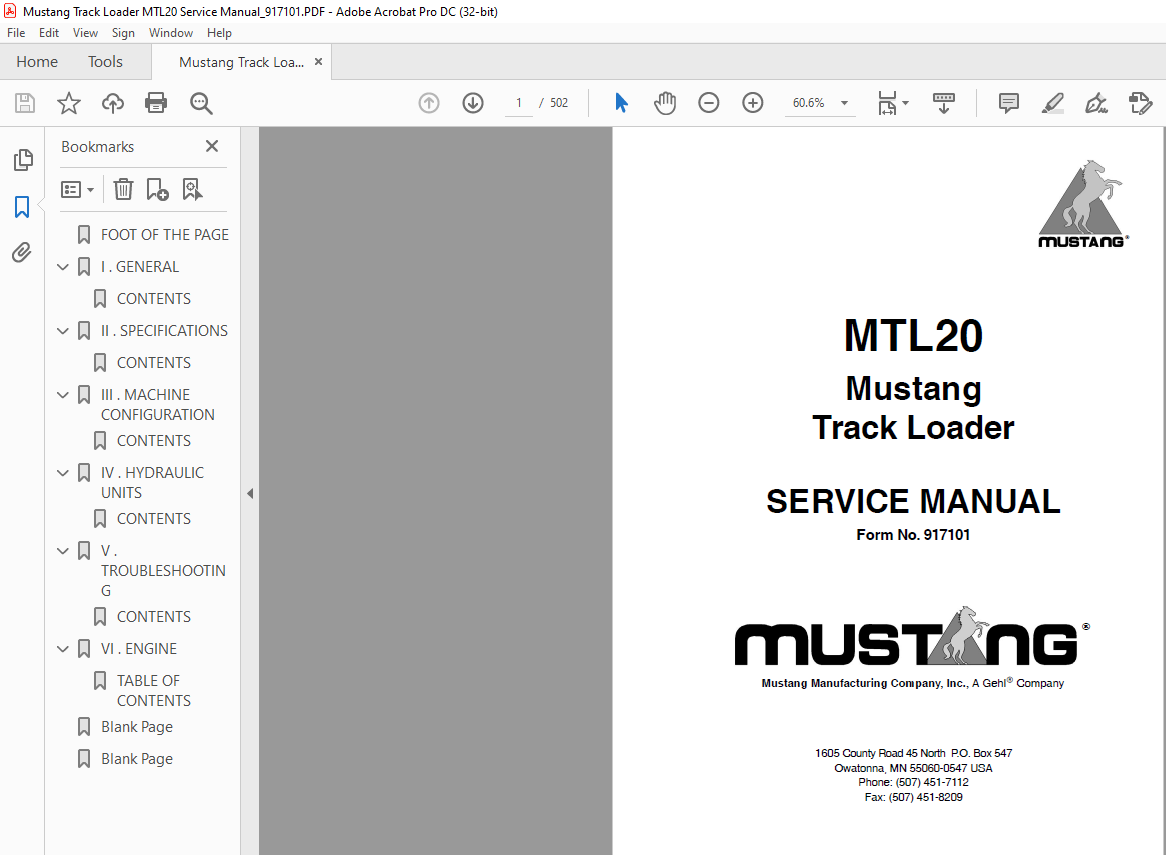The image size is (1166, 855).
Task: Open the Window menu
Action: coord(171,33)
